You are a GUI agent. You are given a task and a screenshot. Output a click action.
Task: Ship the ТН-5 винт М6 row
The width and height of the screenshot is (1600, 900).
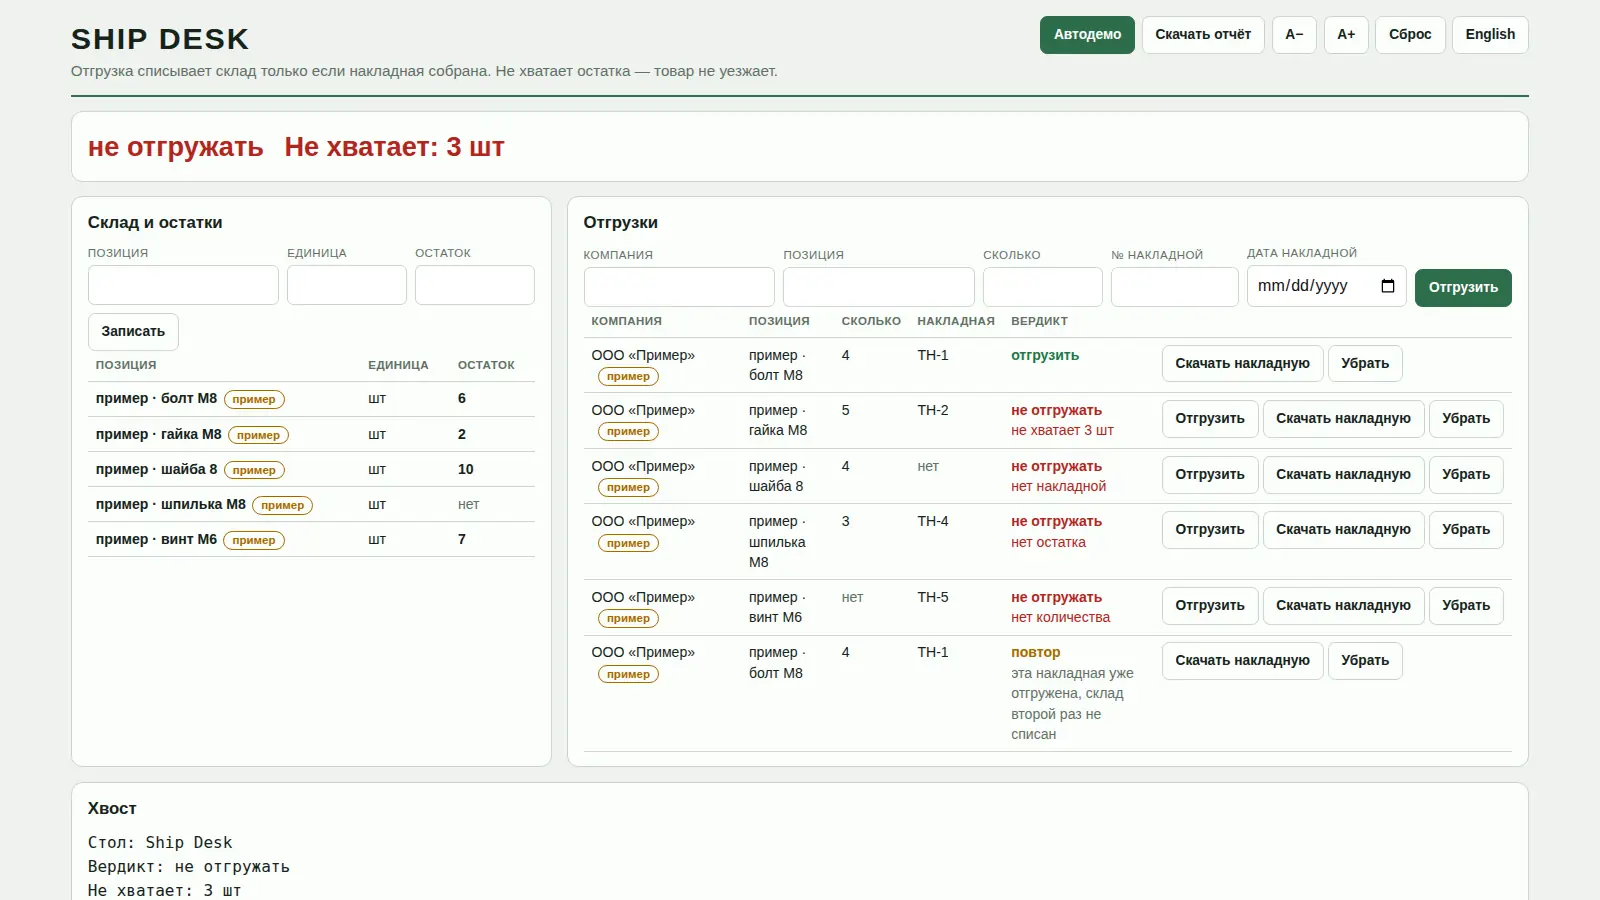pos(1210,606)
